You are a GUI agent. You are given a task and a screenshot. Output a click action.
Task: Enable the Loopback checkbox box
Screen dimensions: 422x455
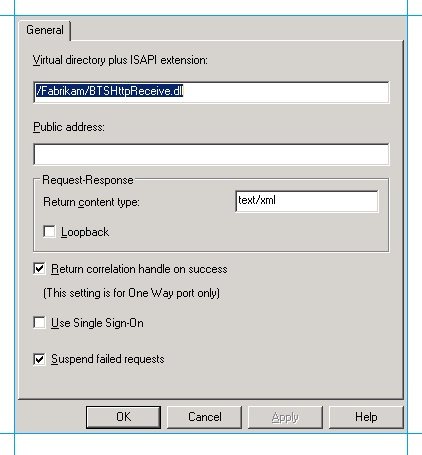pos(49,232)
